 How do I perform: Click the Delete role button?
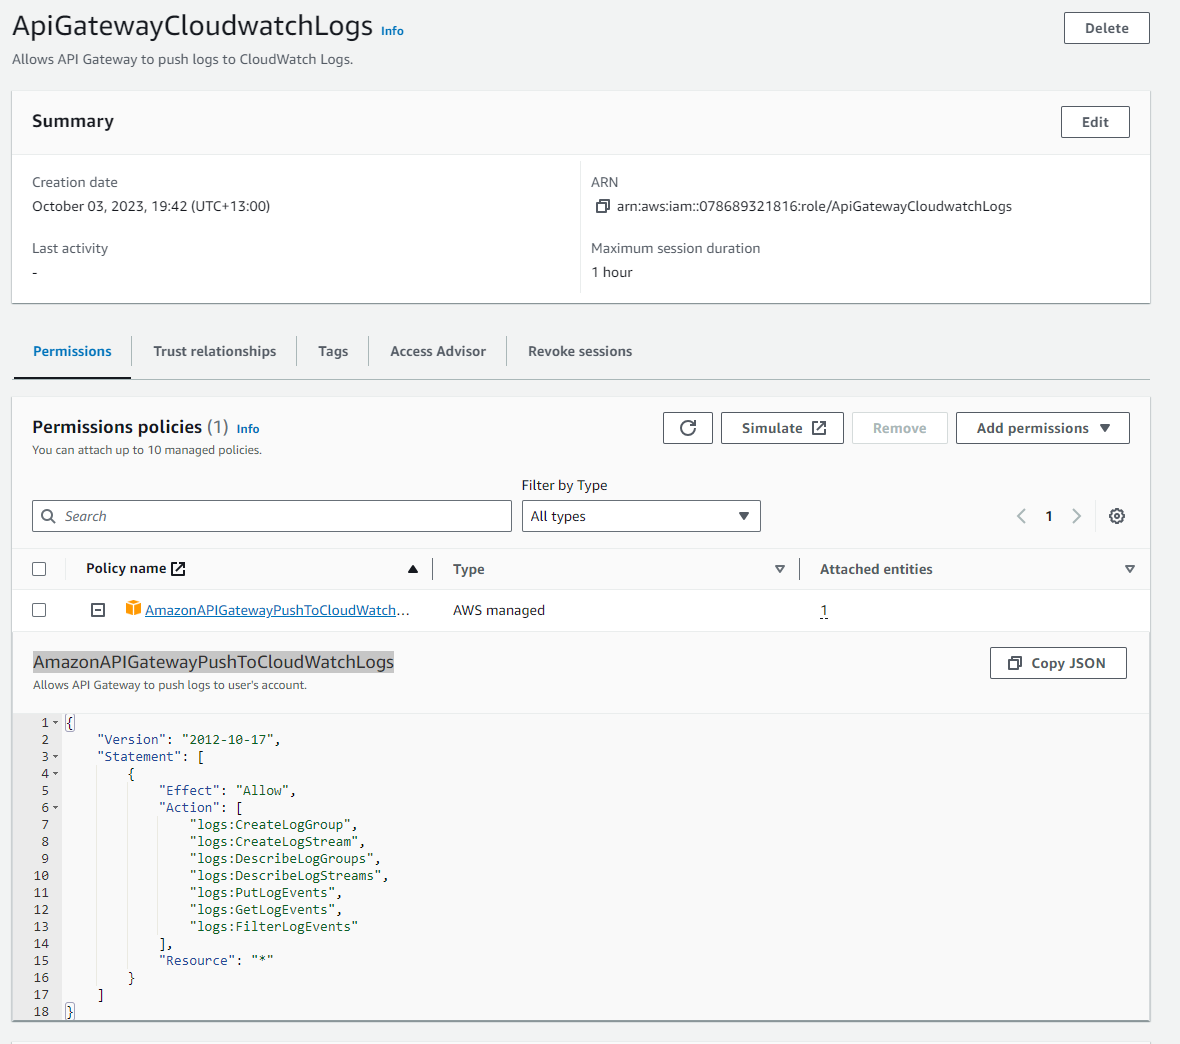1106,28
